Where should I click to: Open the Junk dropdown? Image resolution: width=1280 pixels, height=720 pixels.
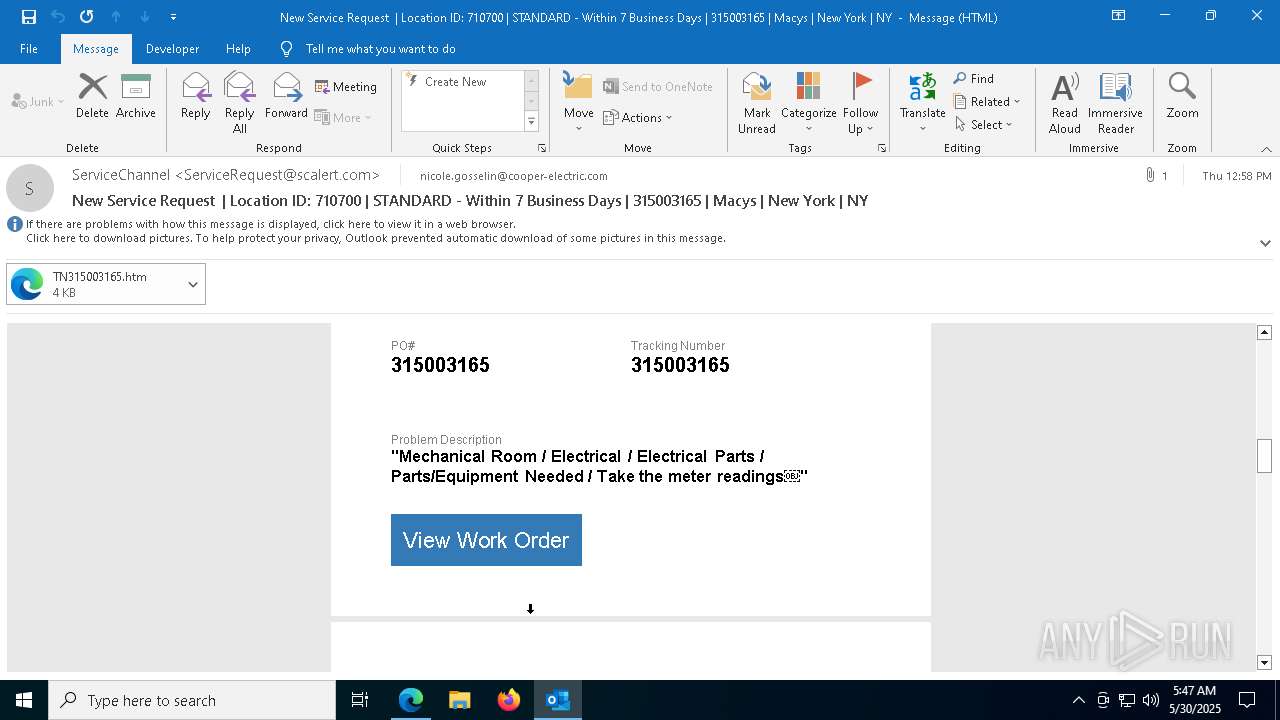click(x=38, y=101)
